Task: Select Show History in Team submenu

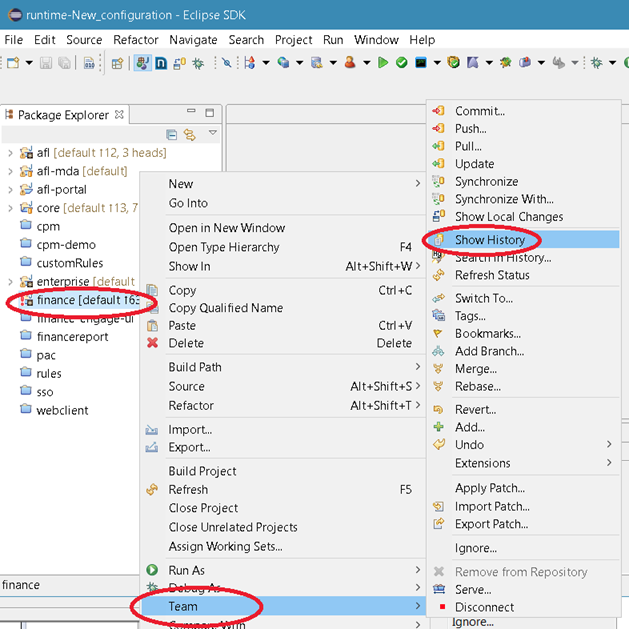Action: click(x=484, y=240)
